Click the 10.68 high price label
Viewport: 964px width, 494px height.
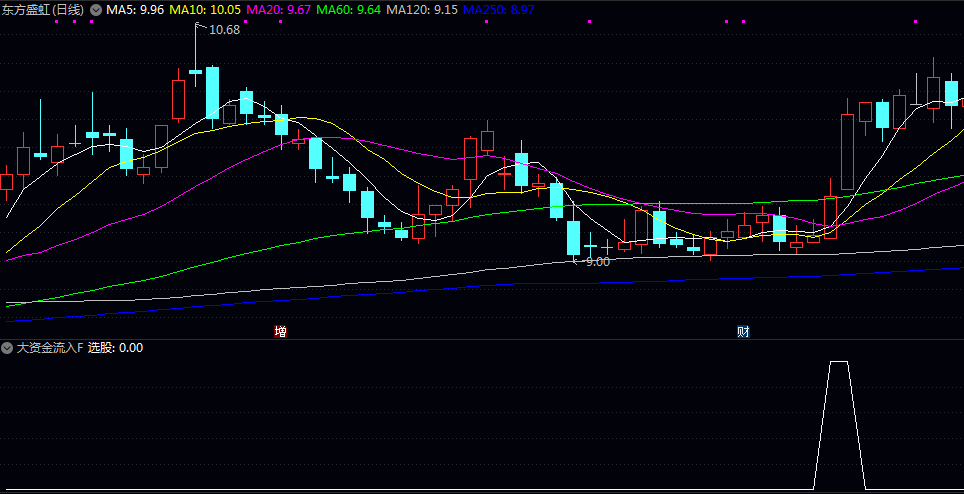(x=224, y=30)
